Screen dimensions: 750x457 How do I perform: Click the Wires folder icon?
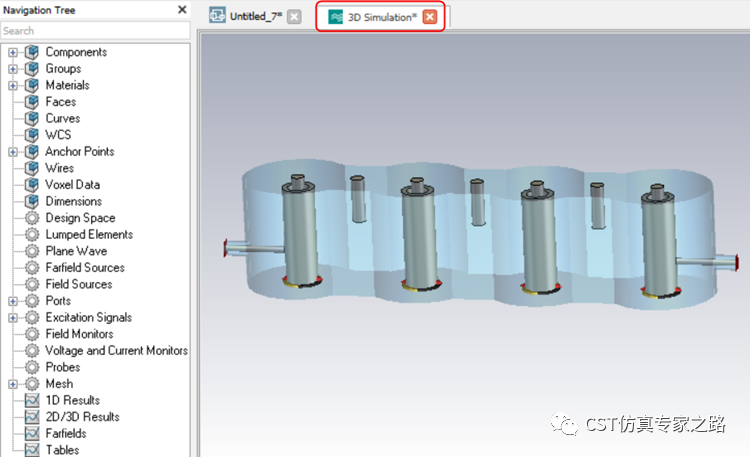click(32, 168)
